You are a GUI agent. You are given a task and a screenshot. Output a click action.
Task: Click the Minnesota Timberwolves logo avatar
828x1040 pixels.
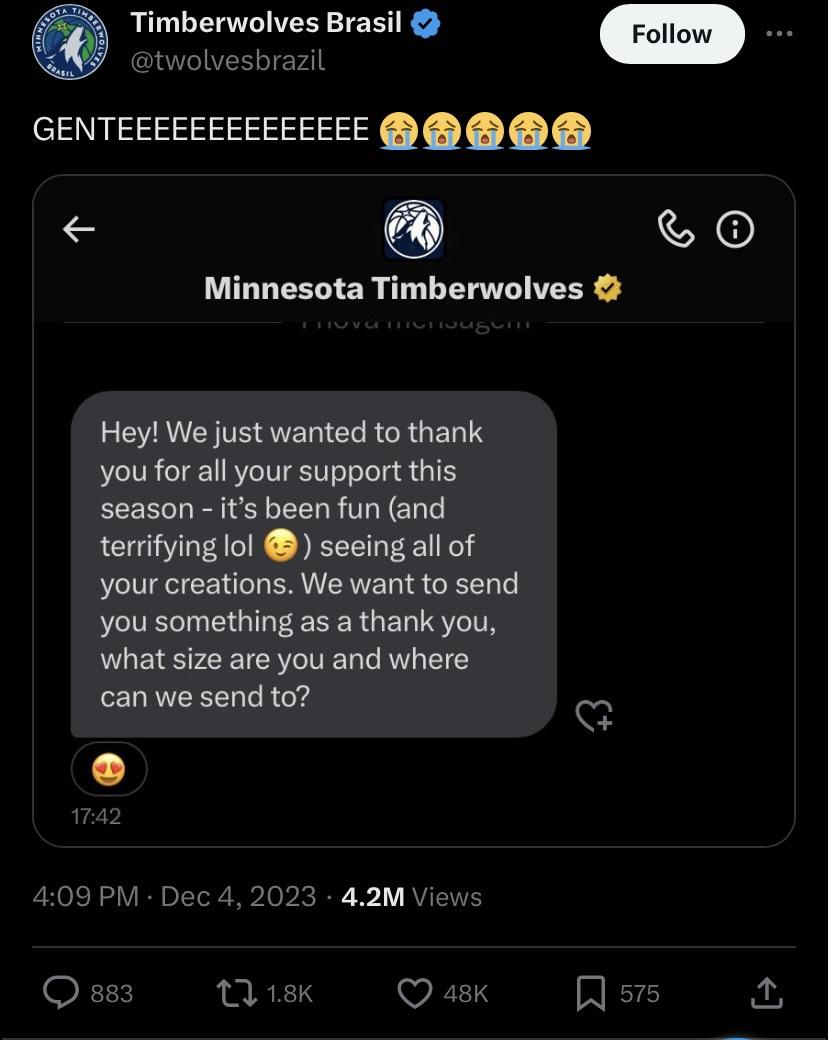pos(413,230)
